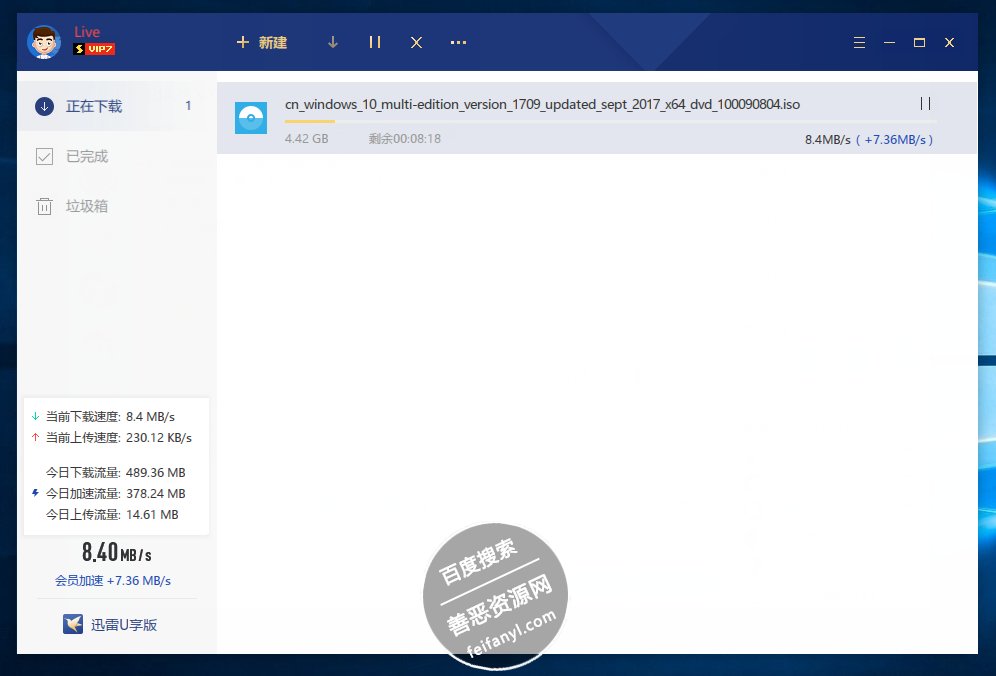Click the ISO disc file icon

(x=251, y=118)
